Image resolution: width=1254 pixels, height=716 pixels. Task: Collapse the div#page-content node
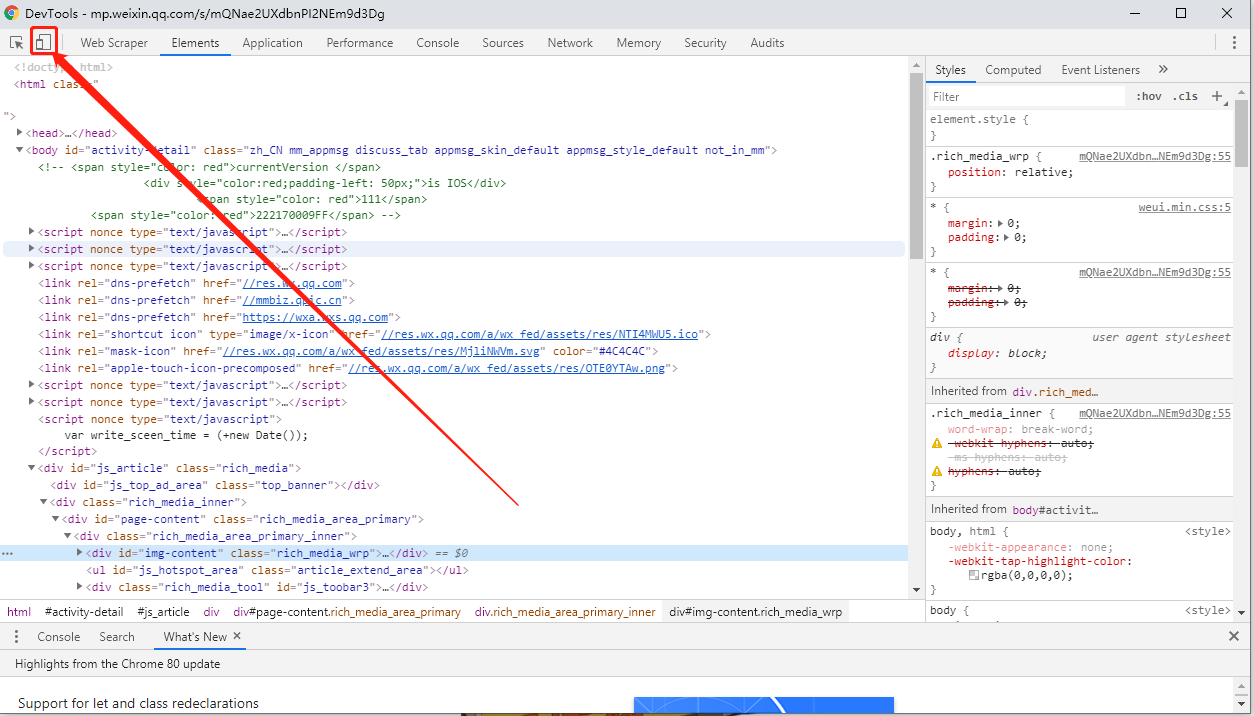click(x=56, y=519)
